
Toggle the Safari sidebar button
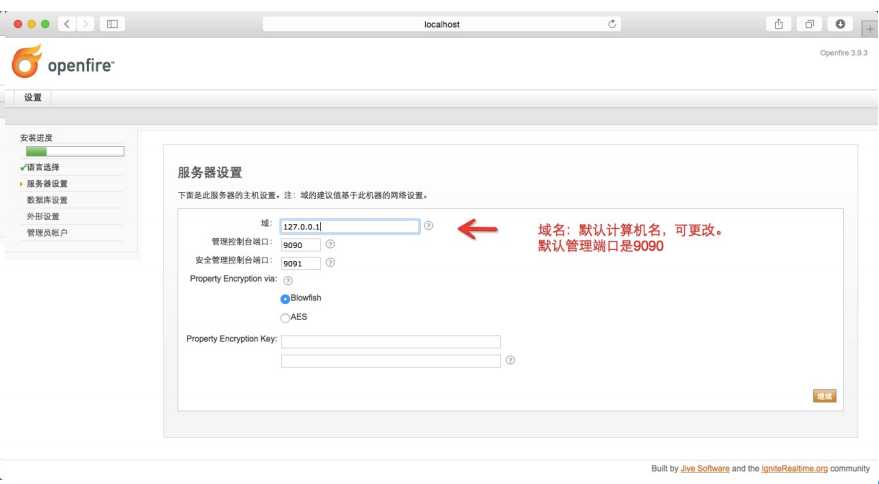pyautogui.click(x=112, y=24)
